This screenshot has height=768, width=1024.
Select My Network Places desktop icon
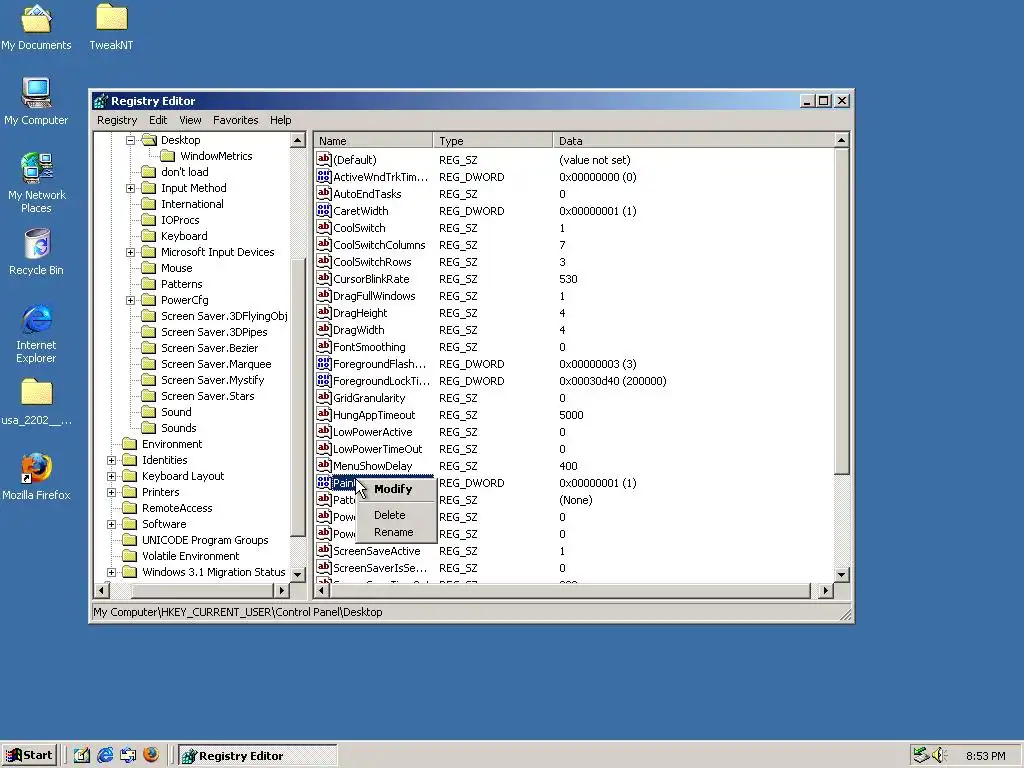36,183
